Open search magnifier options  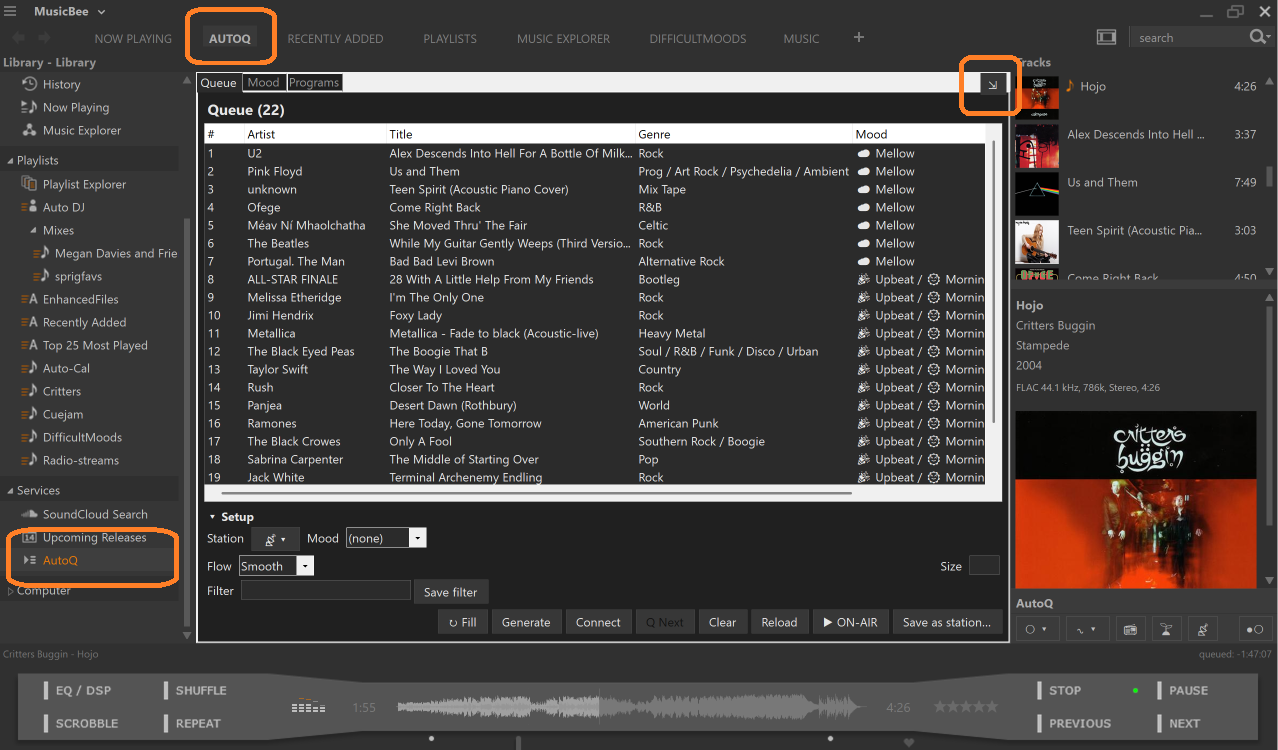[1259, 37]
